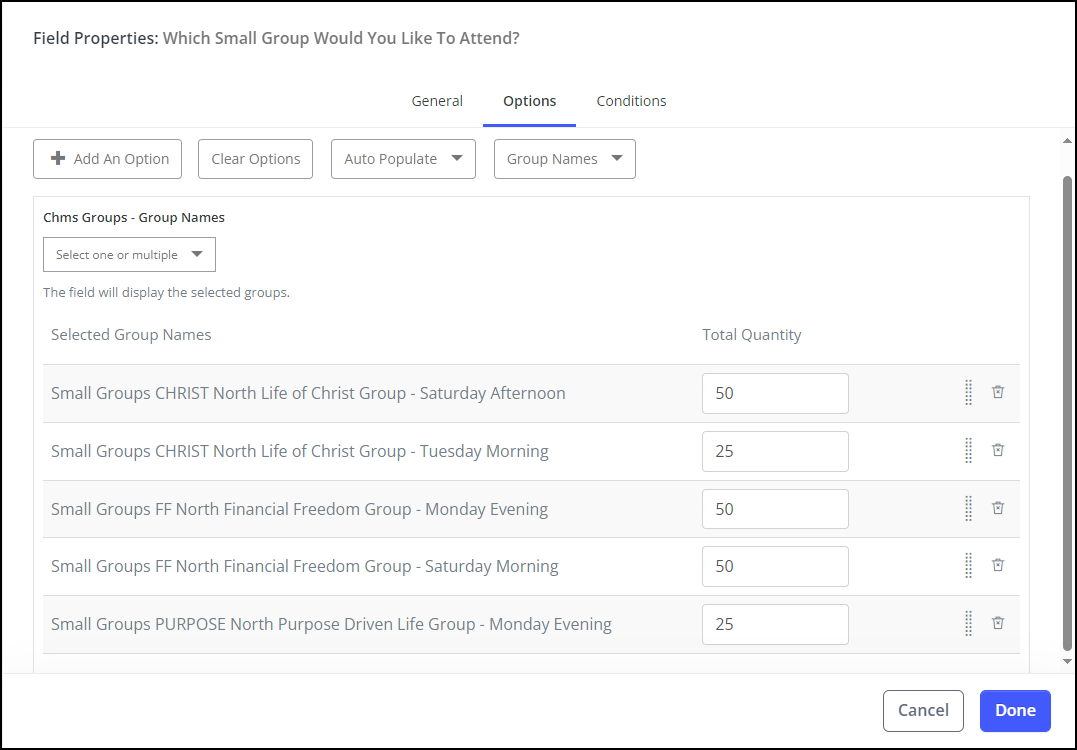The width and height of the screenshot is (1077, 750).
Task: Click the vertical scrollbar on the right
Action: [x=1065, y=400]
